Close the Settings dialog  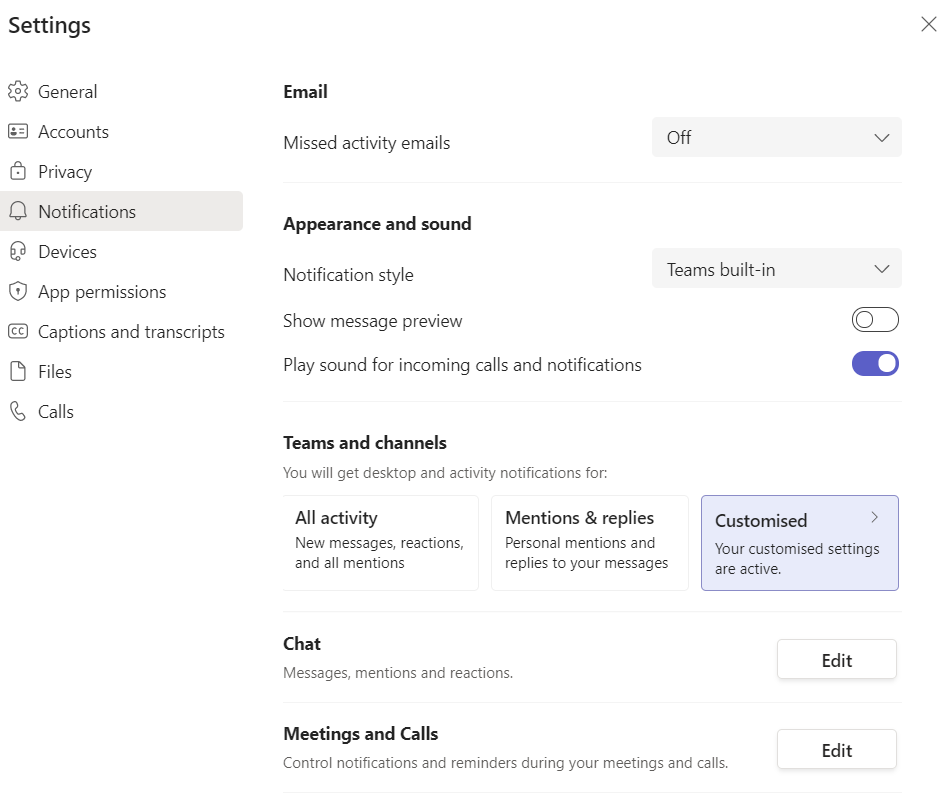pyautogui.click(x=928, y=24)
